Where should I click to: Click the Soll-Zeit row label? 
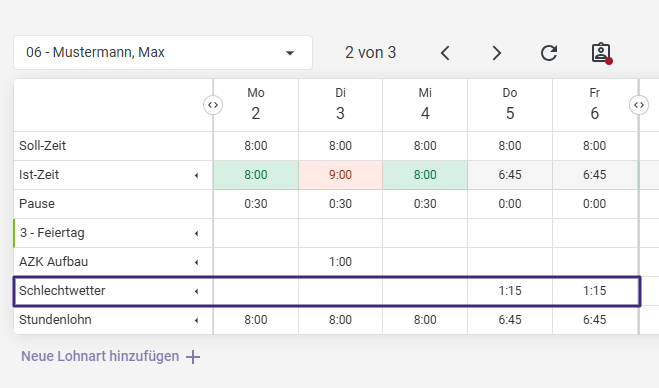click(x=42, y=146)
